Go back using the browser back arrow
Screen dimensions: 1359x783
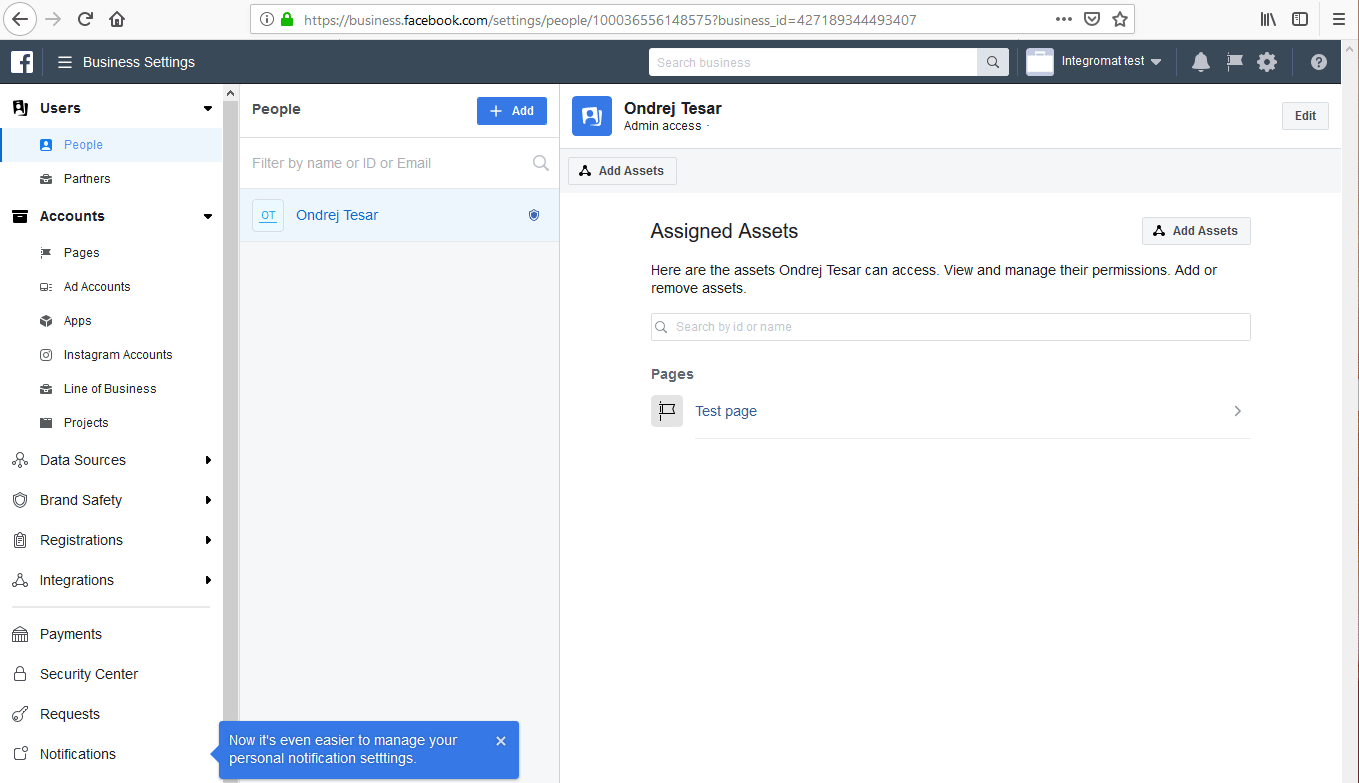click(x=22, y=19)
